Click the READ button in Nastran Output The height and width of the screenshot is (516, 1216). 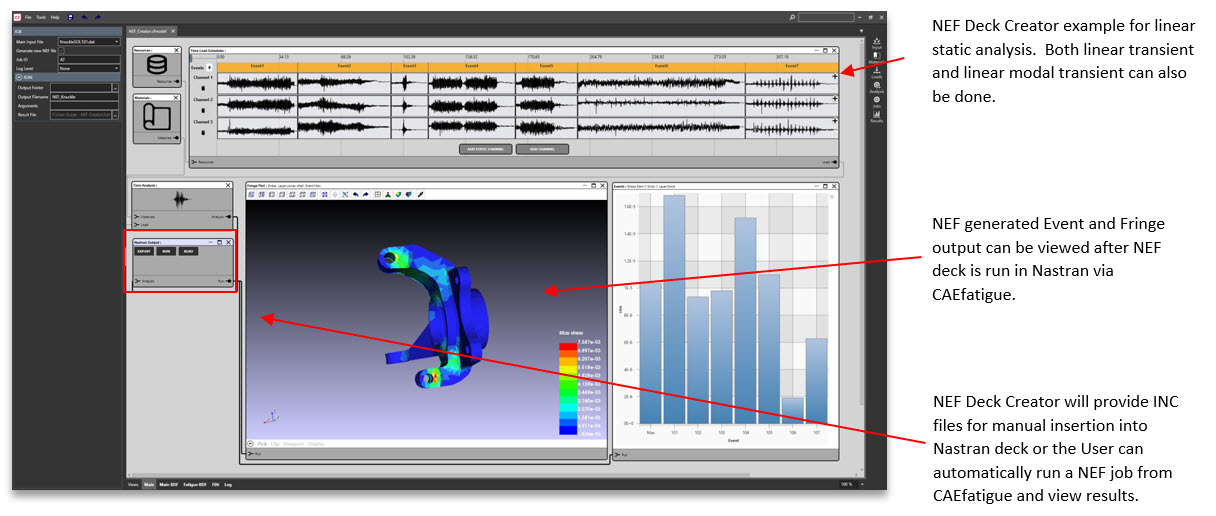tap(189, 251)
